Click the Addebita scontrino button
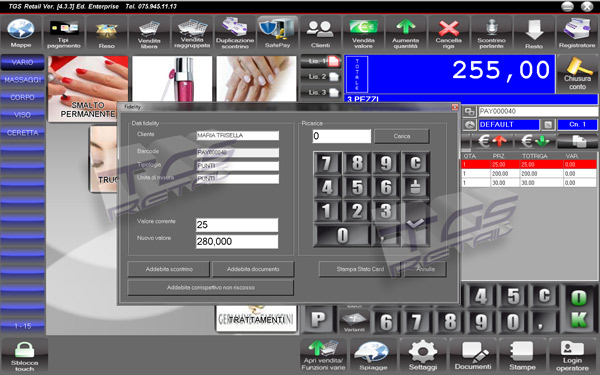 (x=168, y=269)
